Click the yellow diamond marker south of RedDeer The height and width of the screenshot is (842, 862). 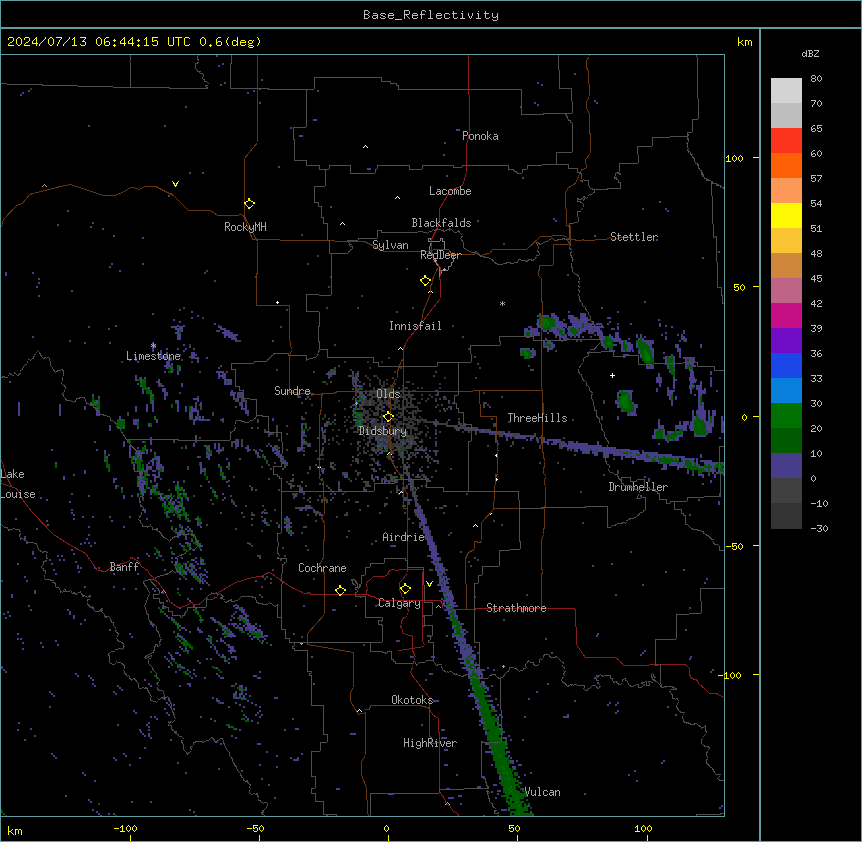(425, 281)
